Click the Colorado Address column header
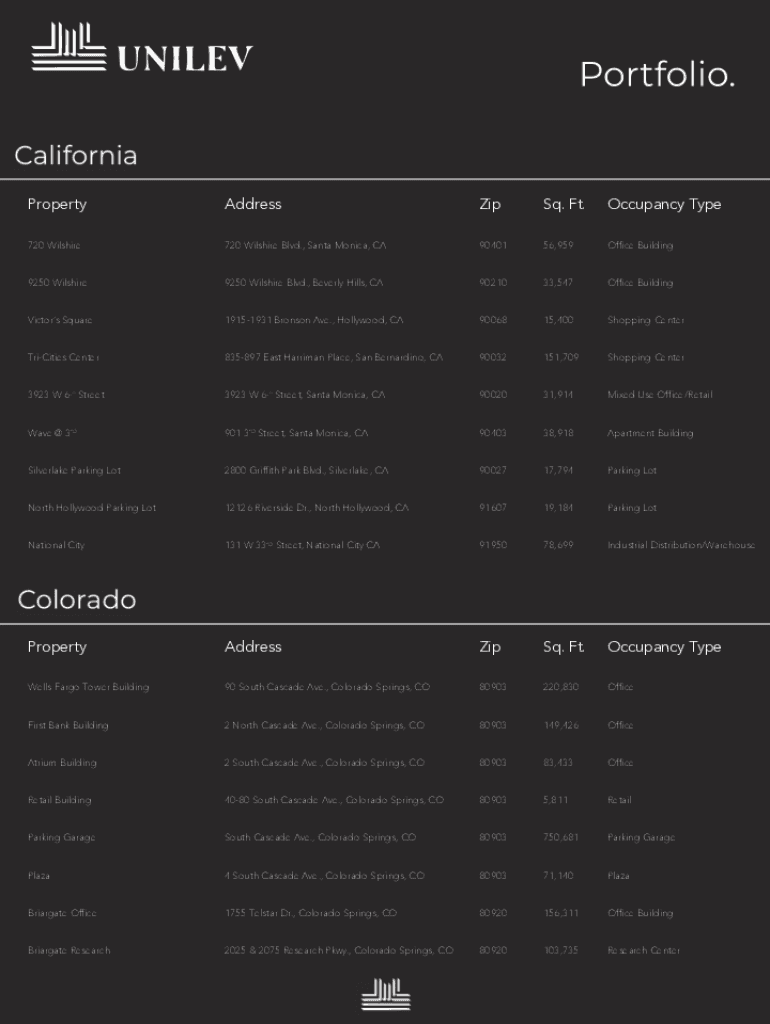Image resolution: width=770 pixels, height=1024 pixels. coord(253,647)
